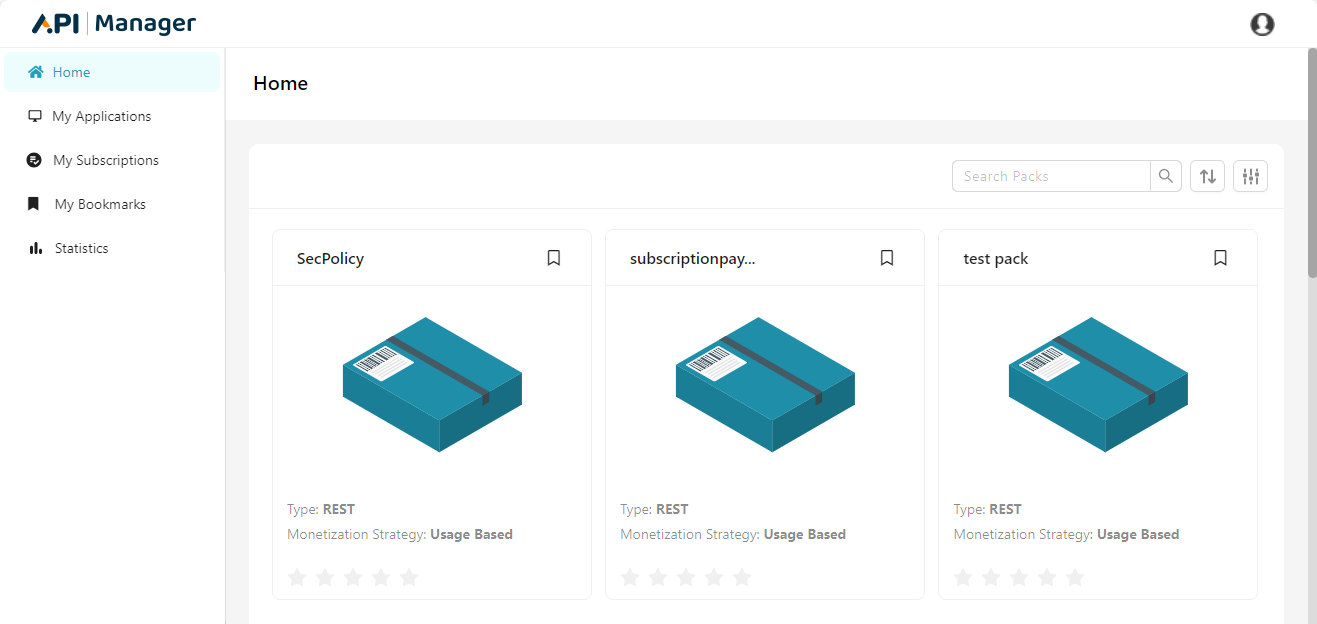Click the Home icon in the sidebar
This screenshot has width=1317, height=624.
(34, 72)
